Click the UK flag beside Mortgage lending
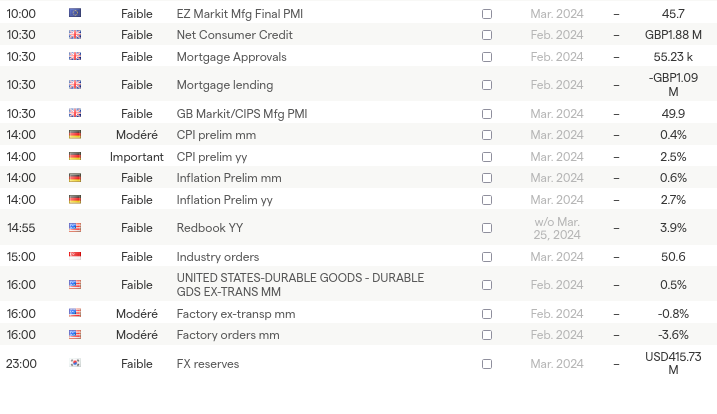 click(75, 85)
